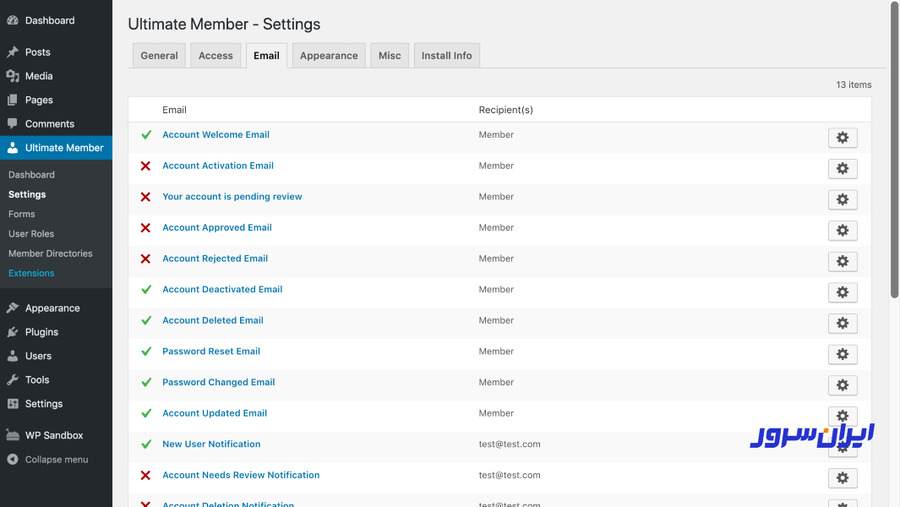Click the page vertical scrollbar thumb
The image size is (900, 507).
pos(894,150)
